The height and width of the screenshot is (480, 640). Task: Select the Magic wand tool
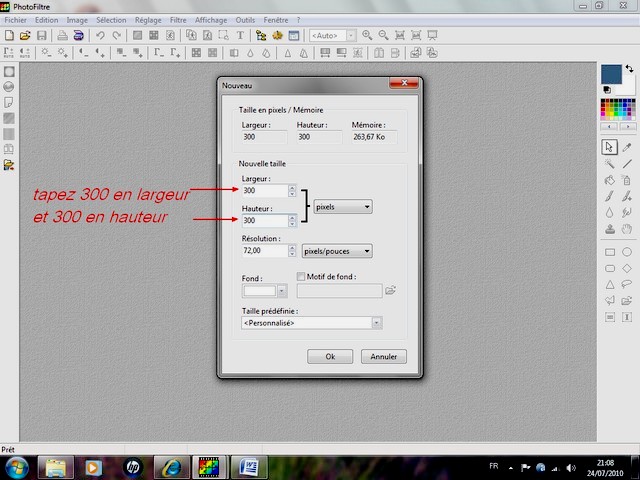tap(609, 164)
